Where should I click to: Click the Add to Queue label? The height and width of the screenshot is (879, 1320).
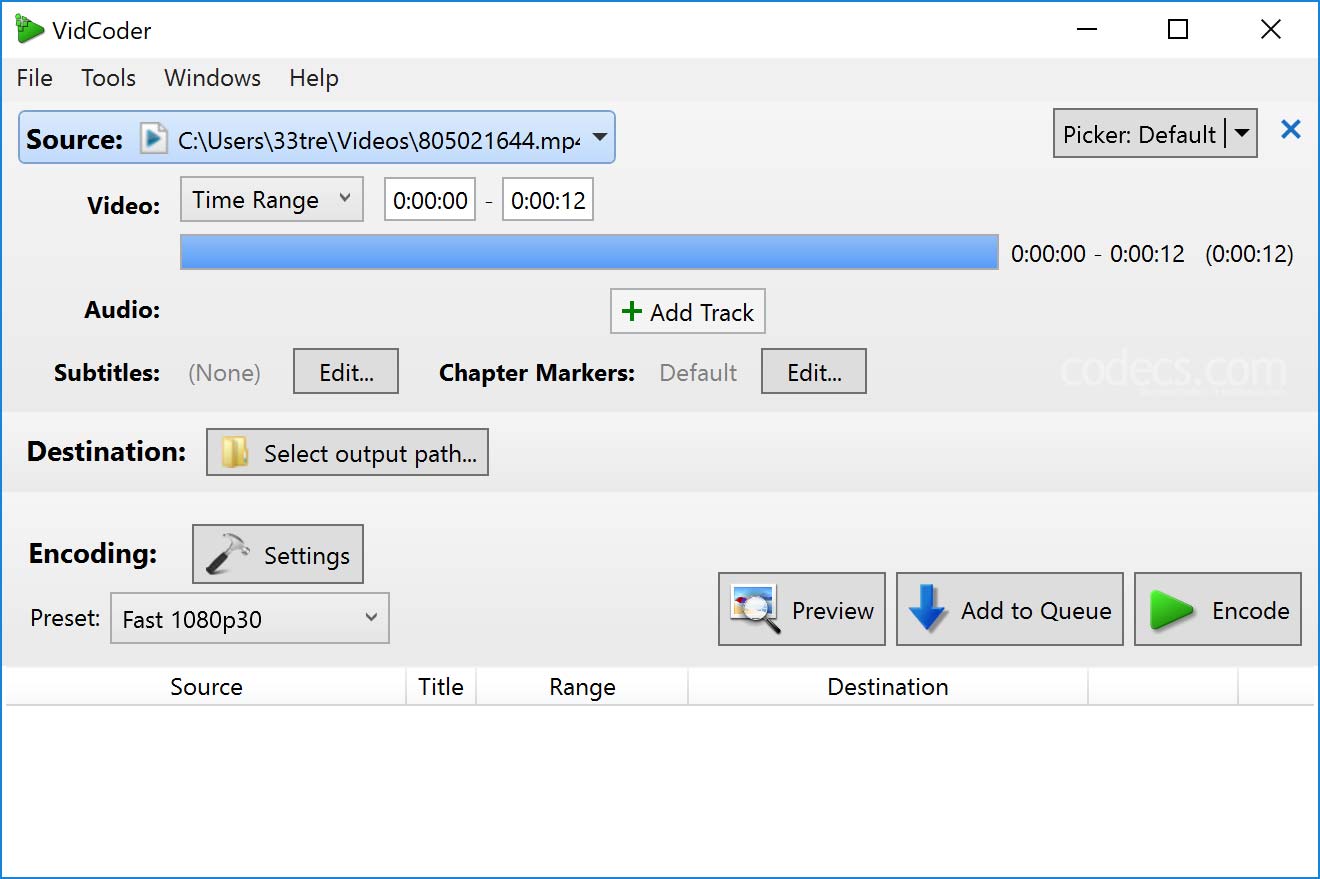[x=1036, y=610]
